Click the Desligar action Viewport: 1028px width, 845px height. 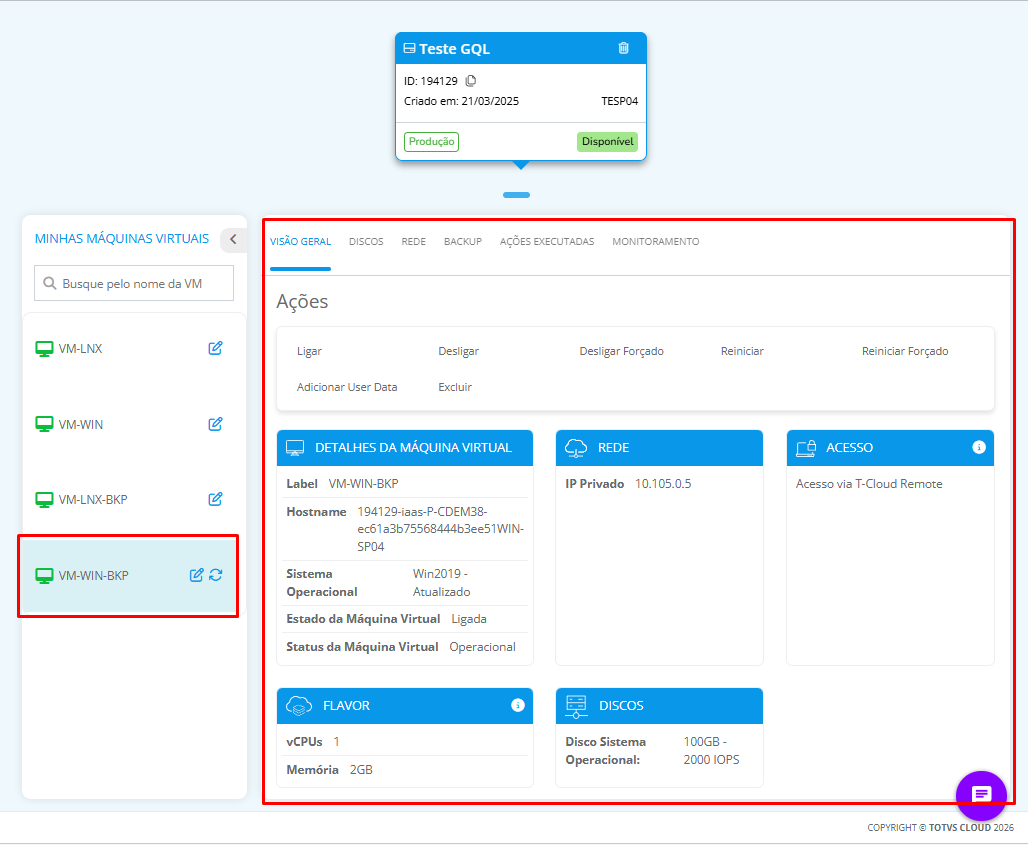458,351
